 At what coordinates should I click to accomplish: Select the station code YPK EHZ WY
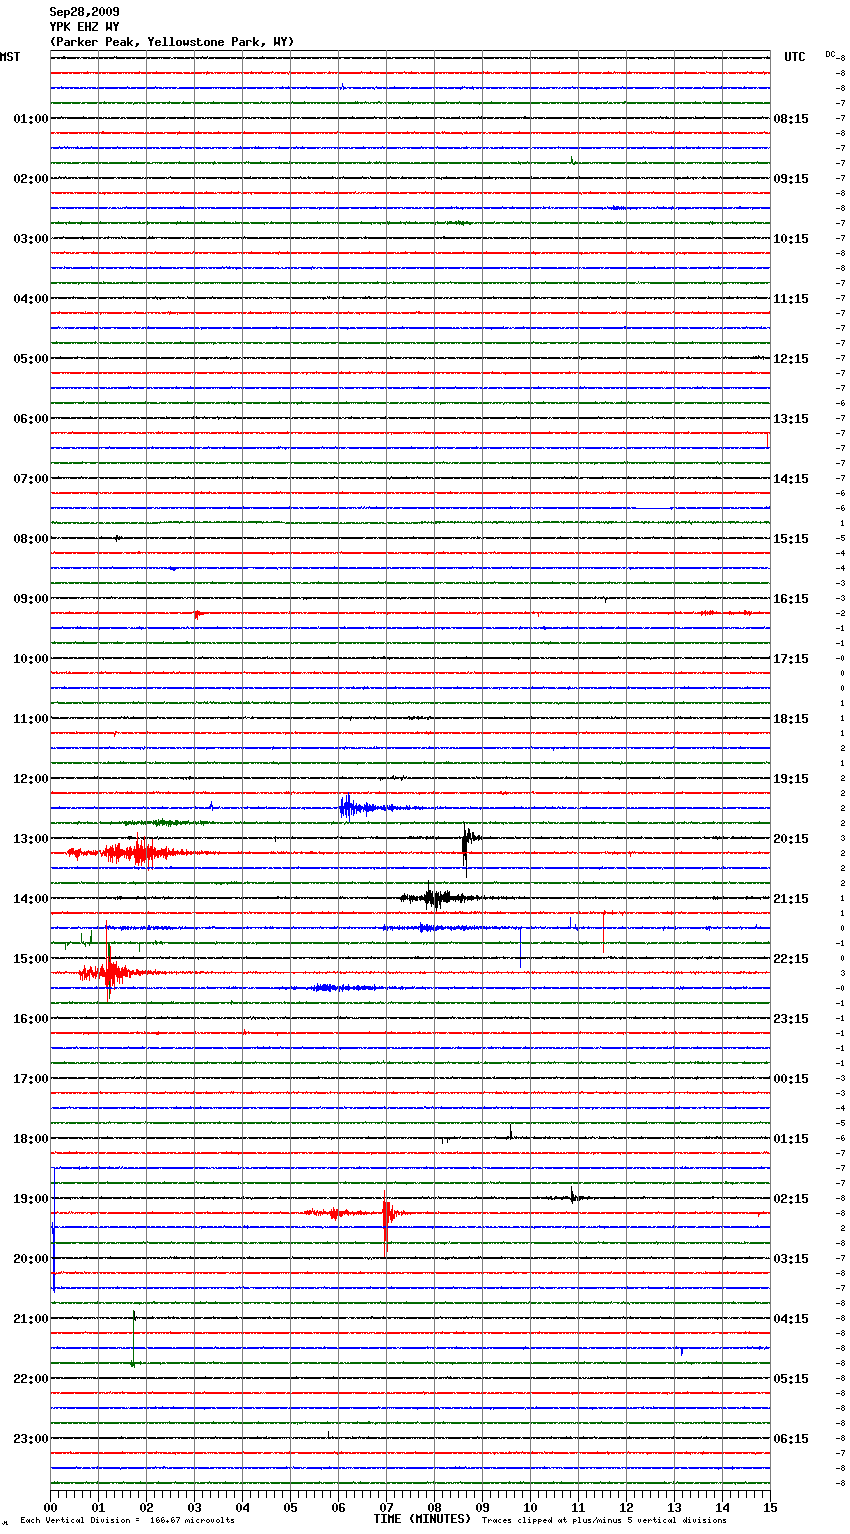click(x=84, y=27)
